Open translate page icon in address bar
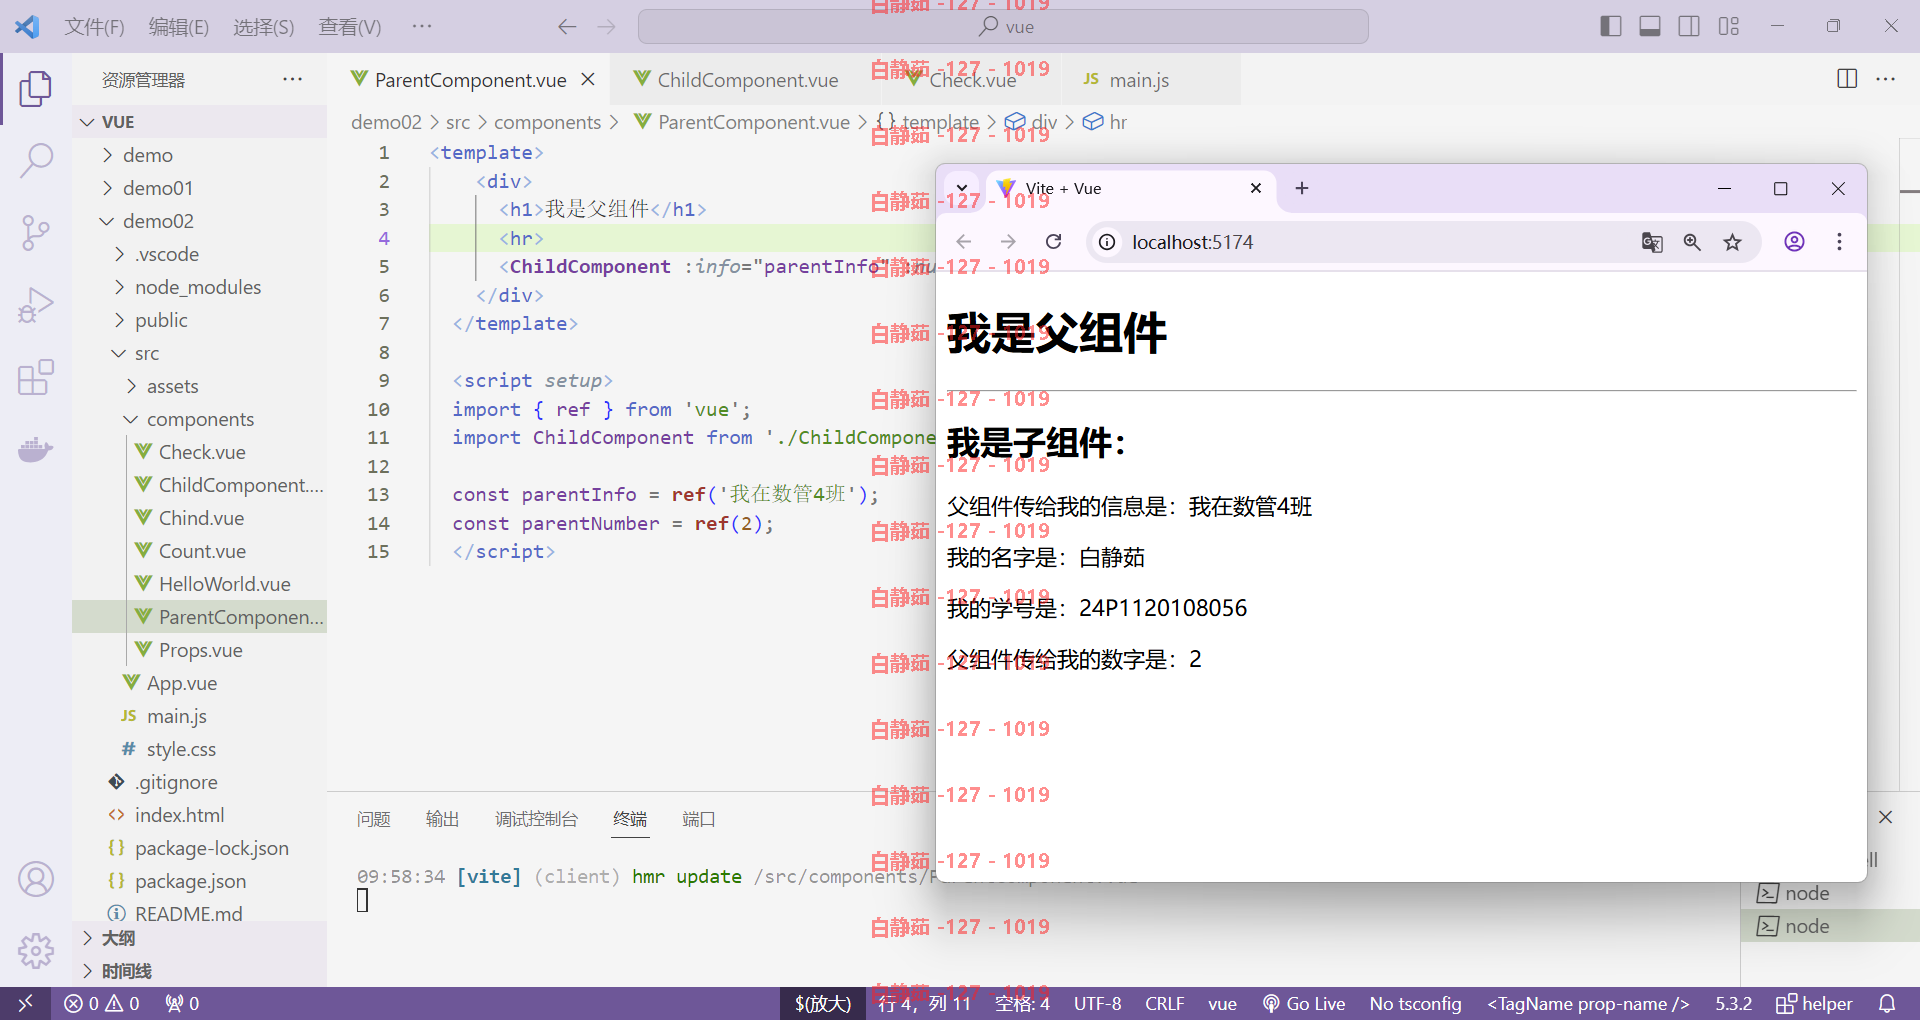This screenshot has height=1020, width=1920. pos(1652,242)
